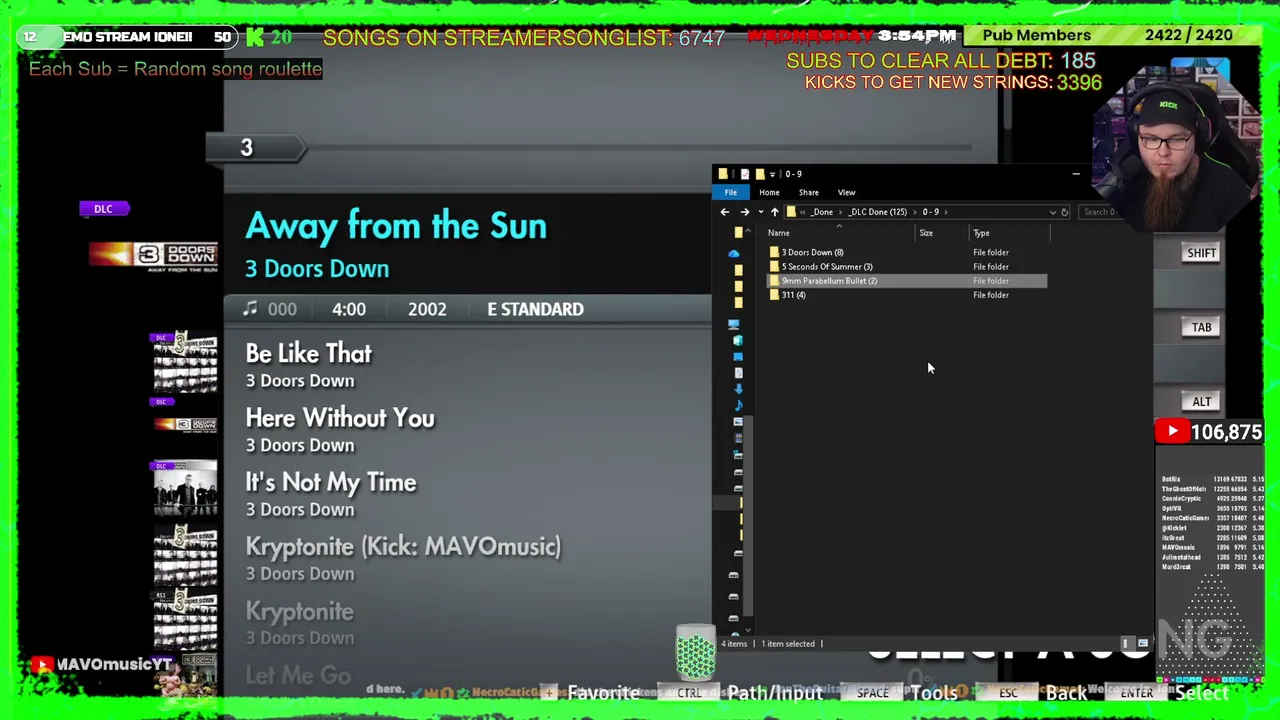Click the DLC badge in song list
The image size is (1280, 720).
pyautogui.click(x=103, y=209)
